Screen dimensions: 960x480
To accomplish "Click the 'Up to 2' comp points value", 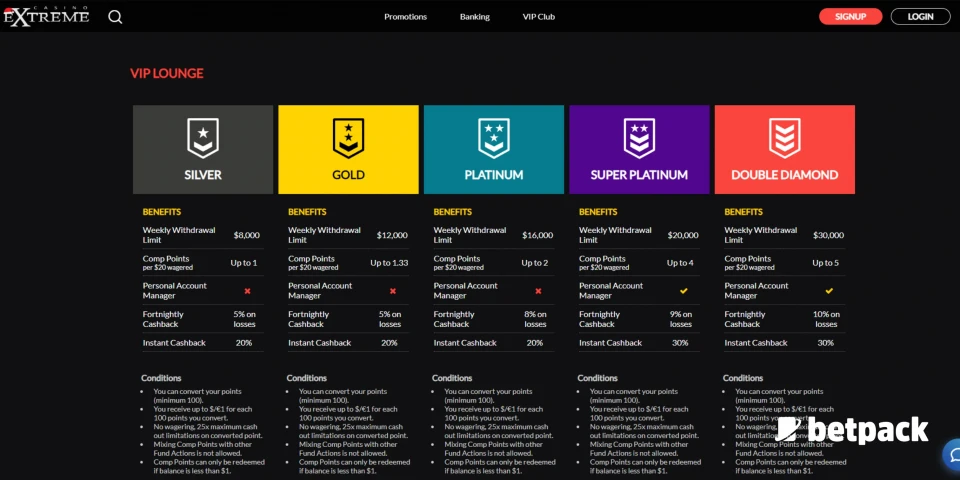I will tap(534, 263).
